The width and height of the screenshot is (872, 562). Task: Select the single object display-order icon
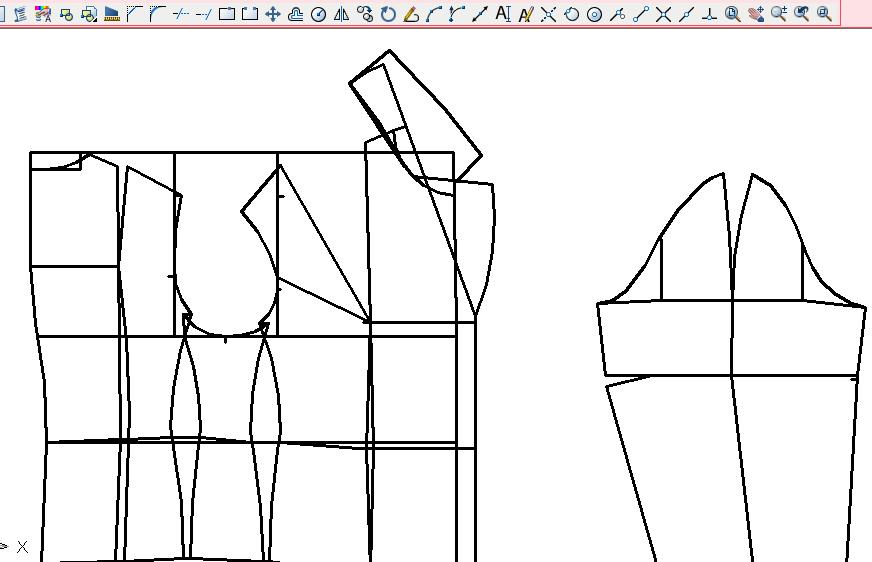pos(66,14)
